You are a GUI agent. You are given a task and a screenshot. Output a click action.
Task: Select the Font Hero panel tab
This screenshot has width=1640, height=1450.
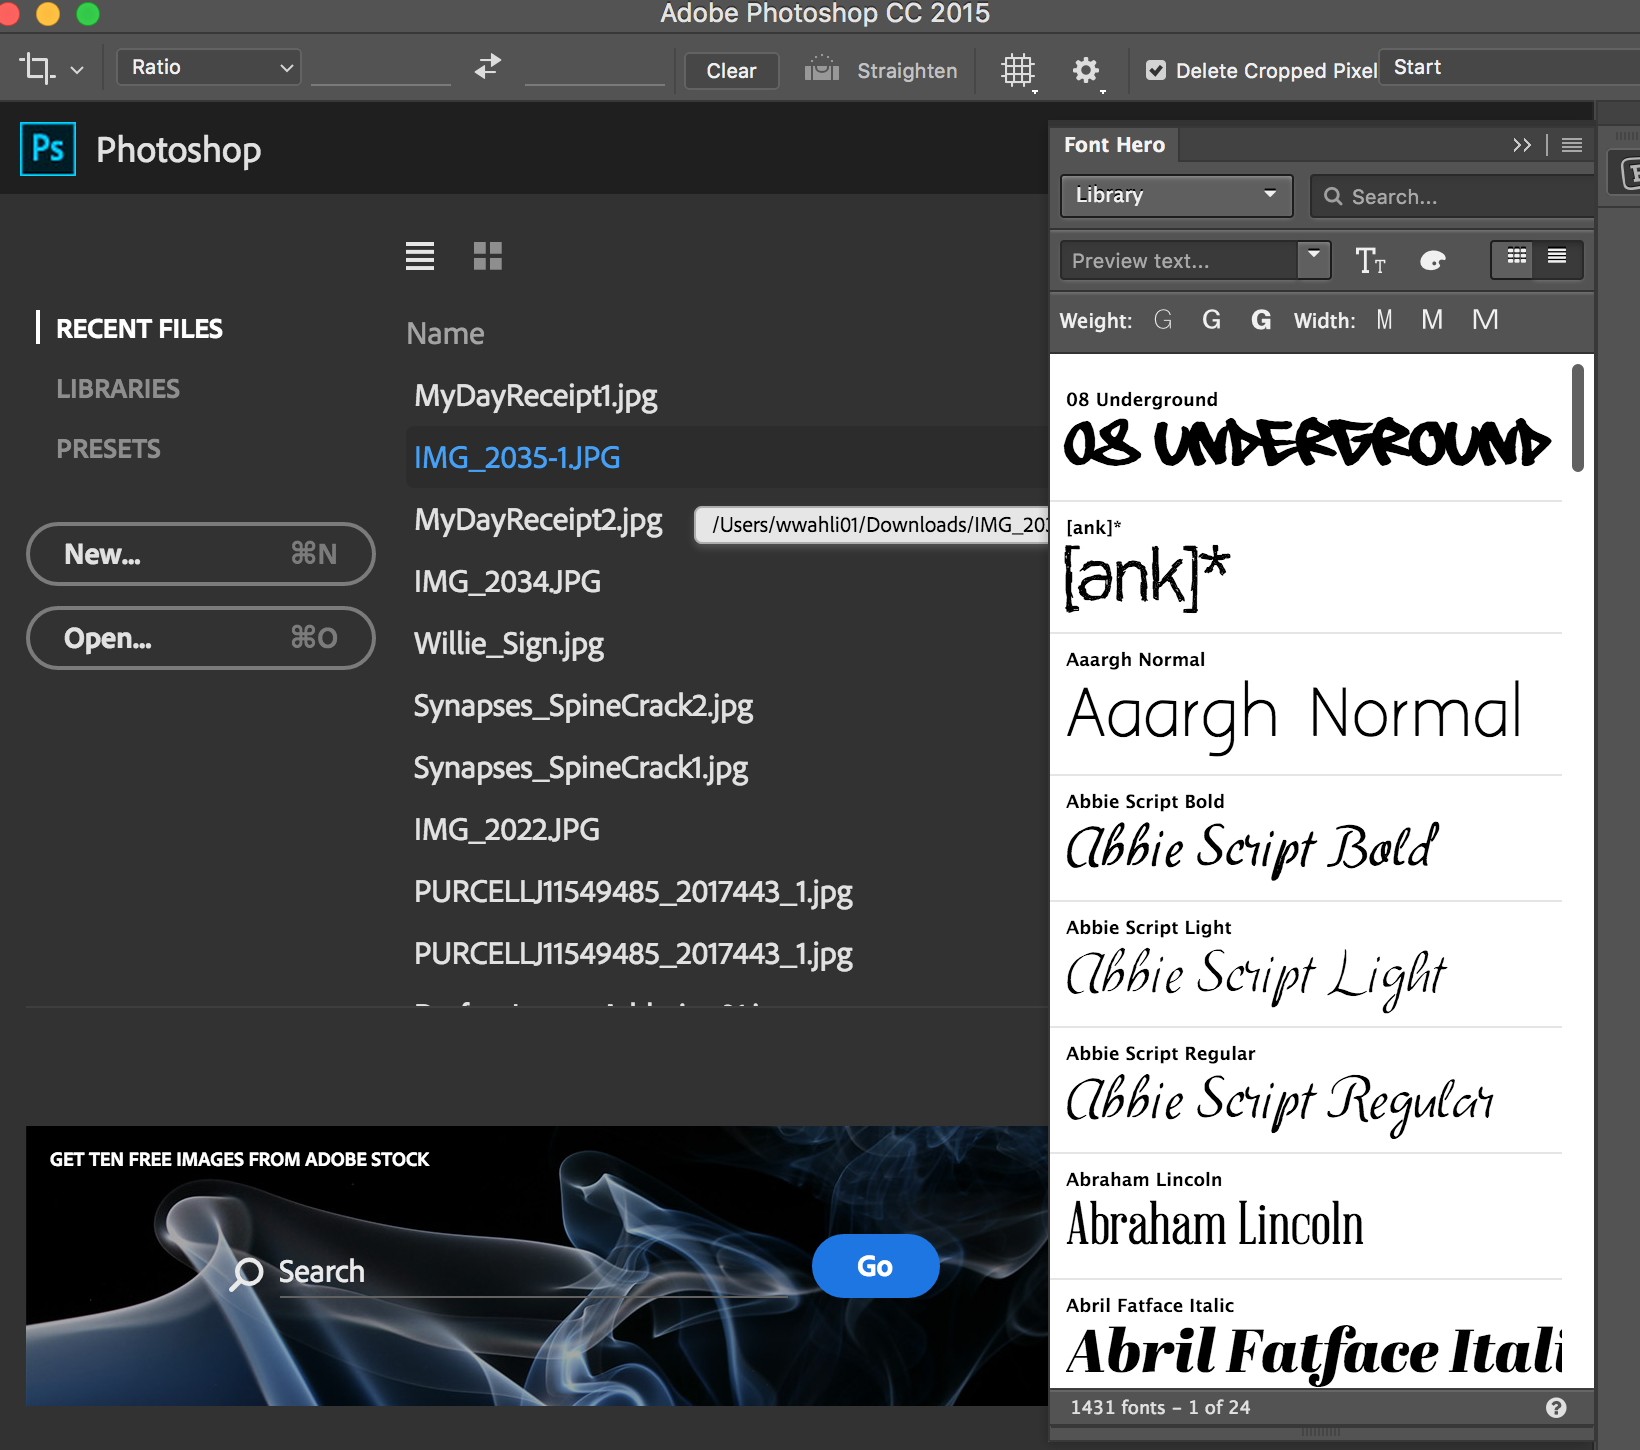coord(1114,145)
